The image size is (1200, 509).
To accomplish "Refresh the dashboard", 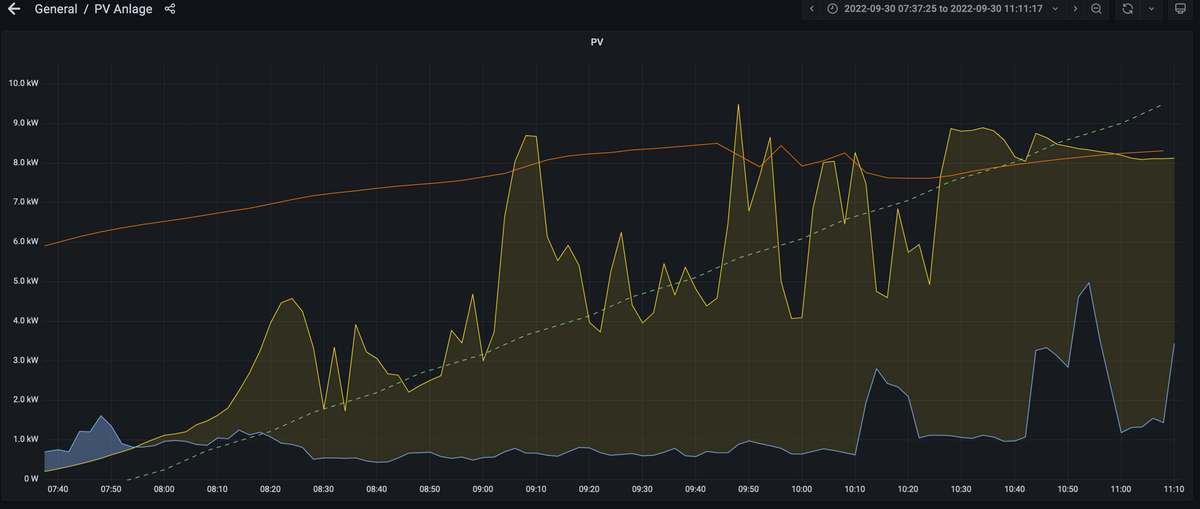I will tap(1128, 9).
